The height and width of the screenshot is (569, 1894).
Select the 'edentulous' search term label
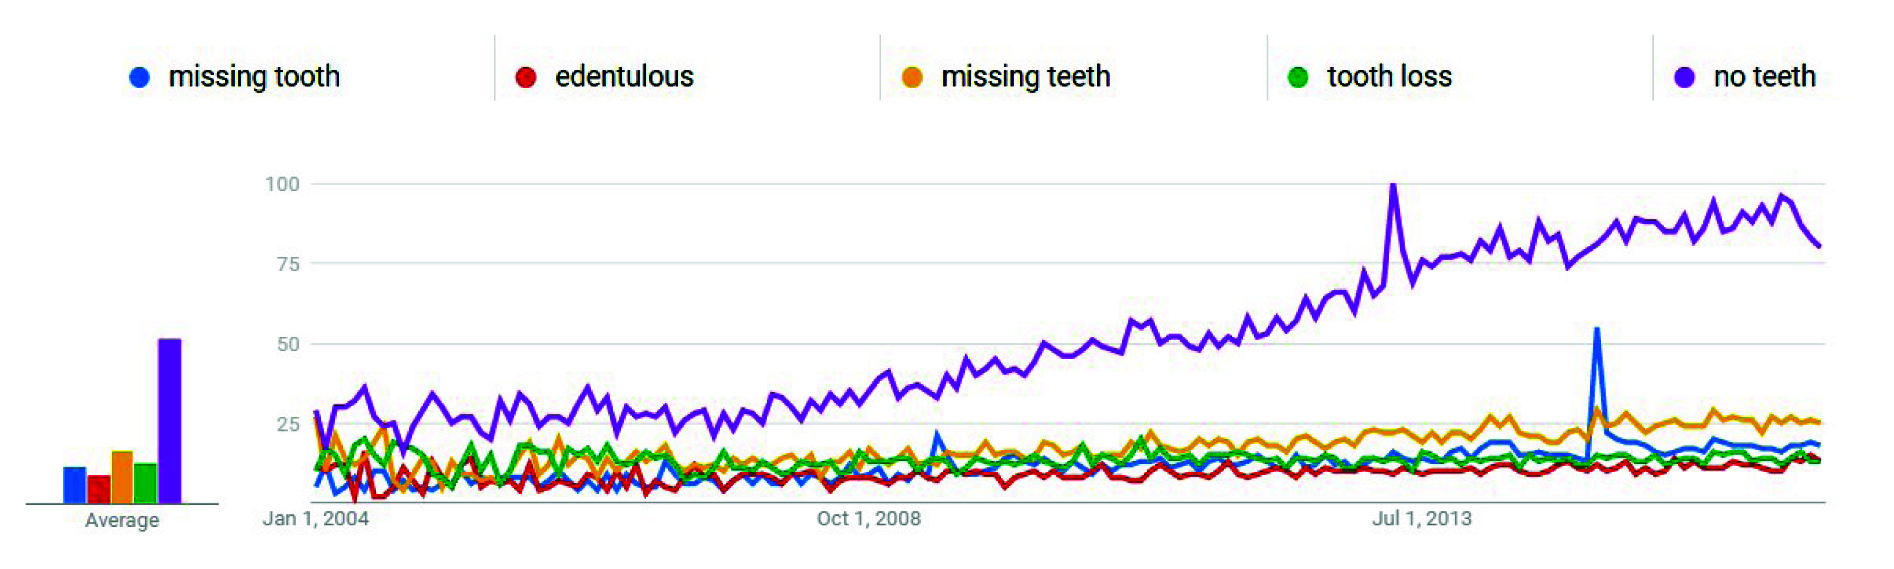[624, 77]
